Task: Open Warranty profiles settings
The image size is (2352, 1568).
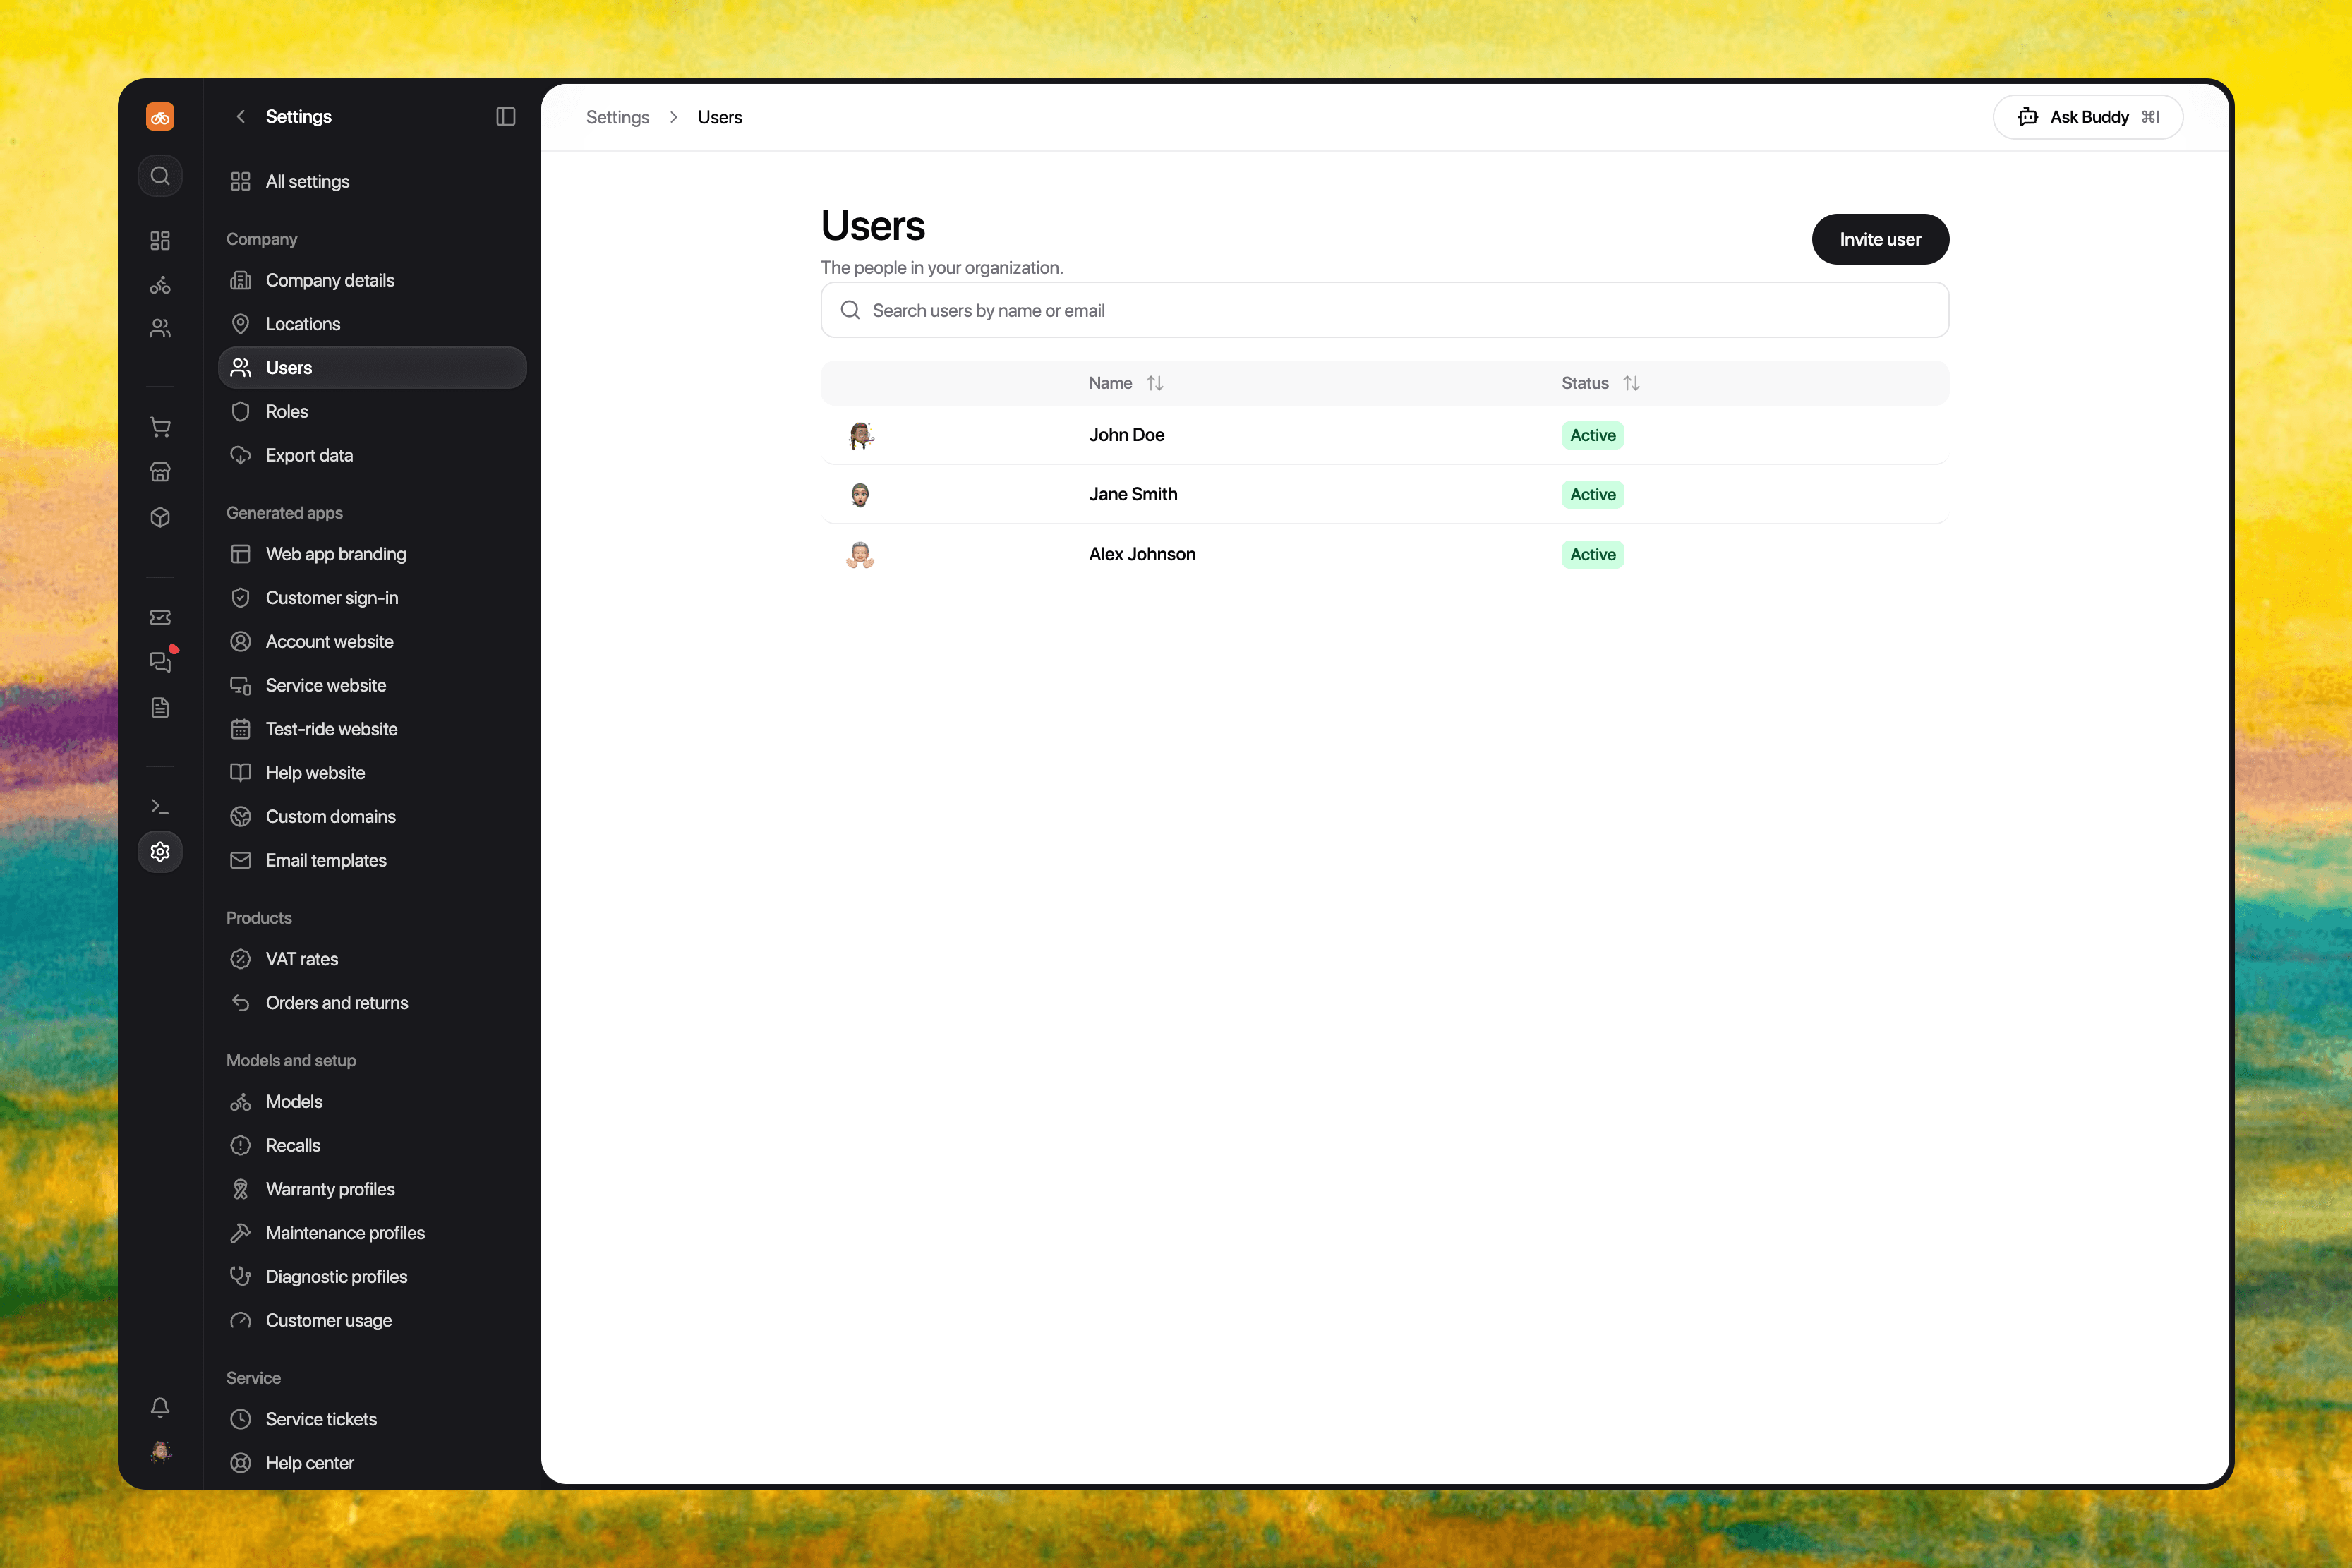Action: click(372, 1189)
